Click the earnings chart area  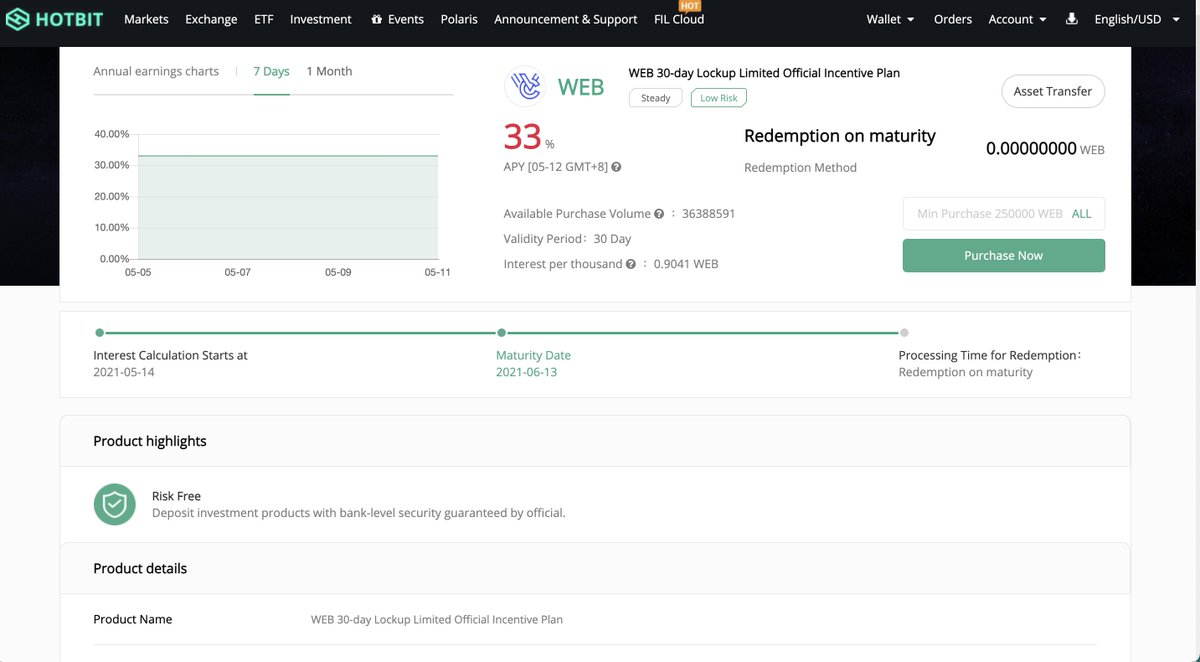(x=288, y=197)
